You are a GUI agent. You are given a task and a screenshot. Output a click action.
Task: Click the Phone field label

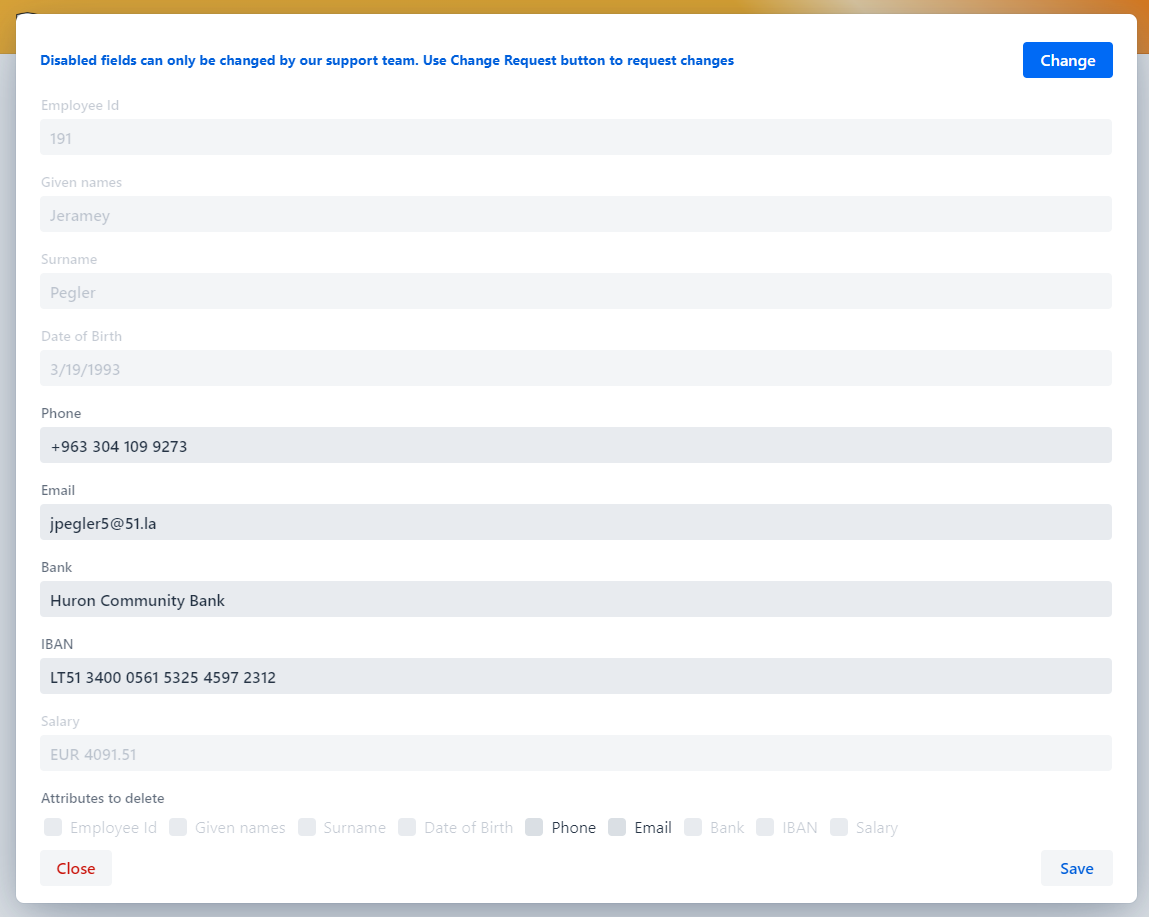[x=61, y=413]
